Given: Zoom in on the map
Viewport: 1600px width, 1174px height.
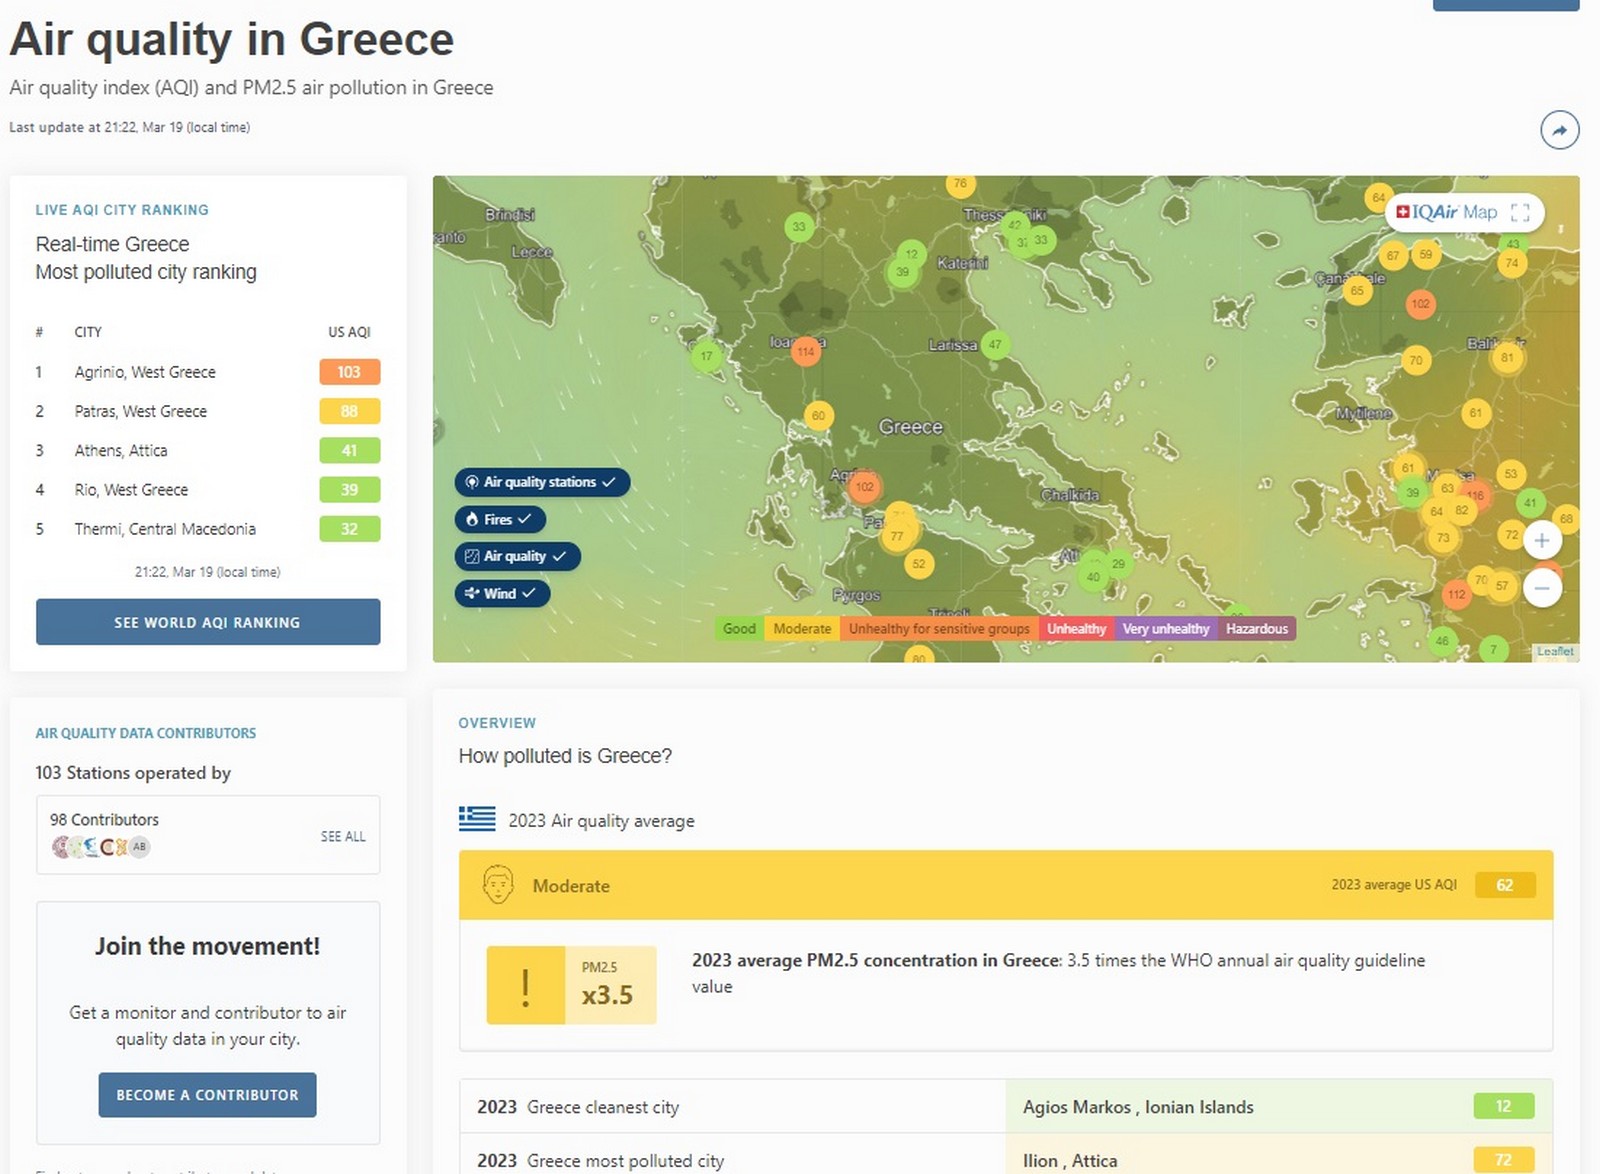Looking at the screenshot, I should click(1541, 541).
